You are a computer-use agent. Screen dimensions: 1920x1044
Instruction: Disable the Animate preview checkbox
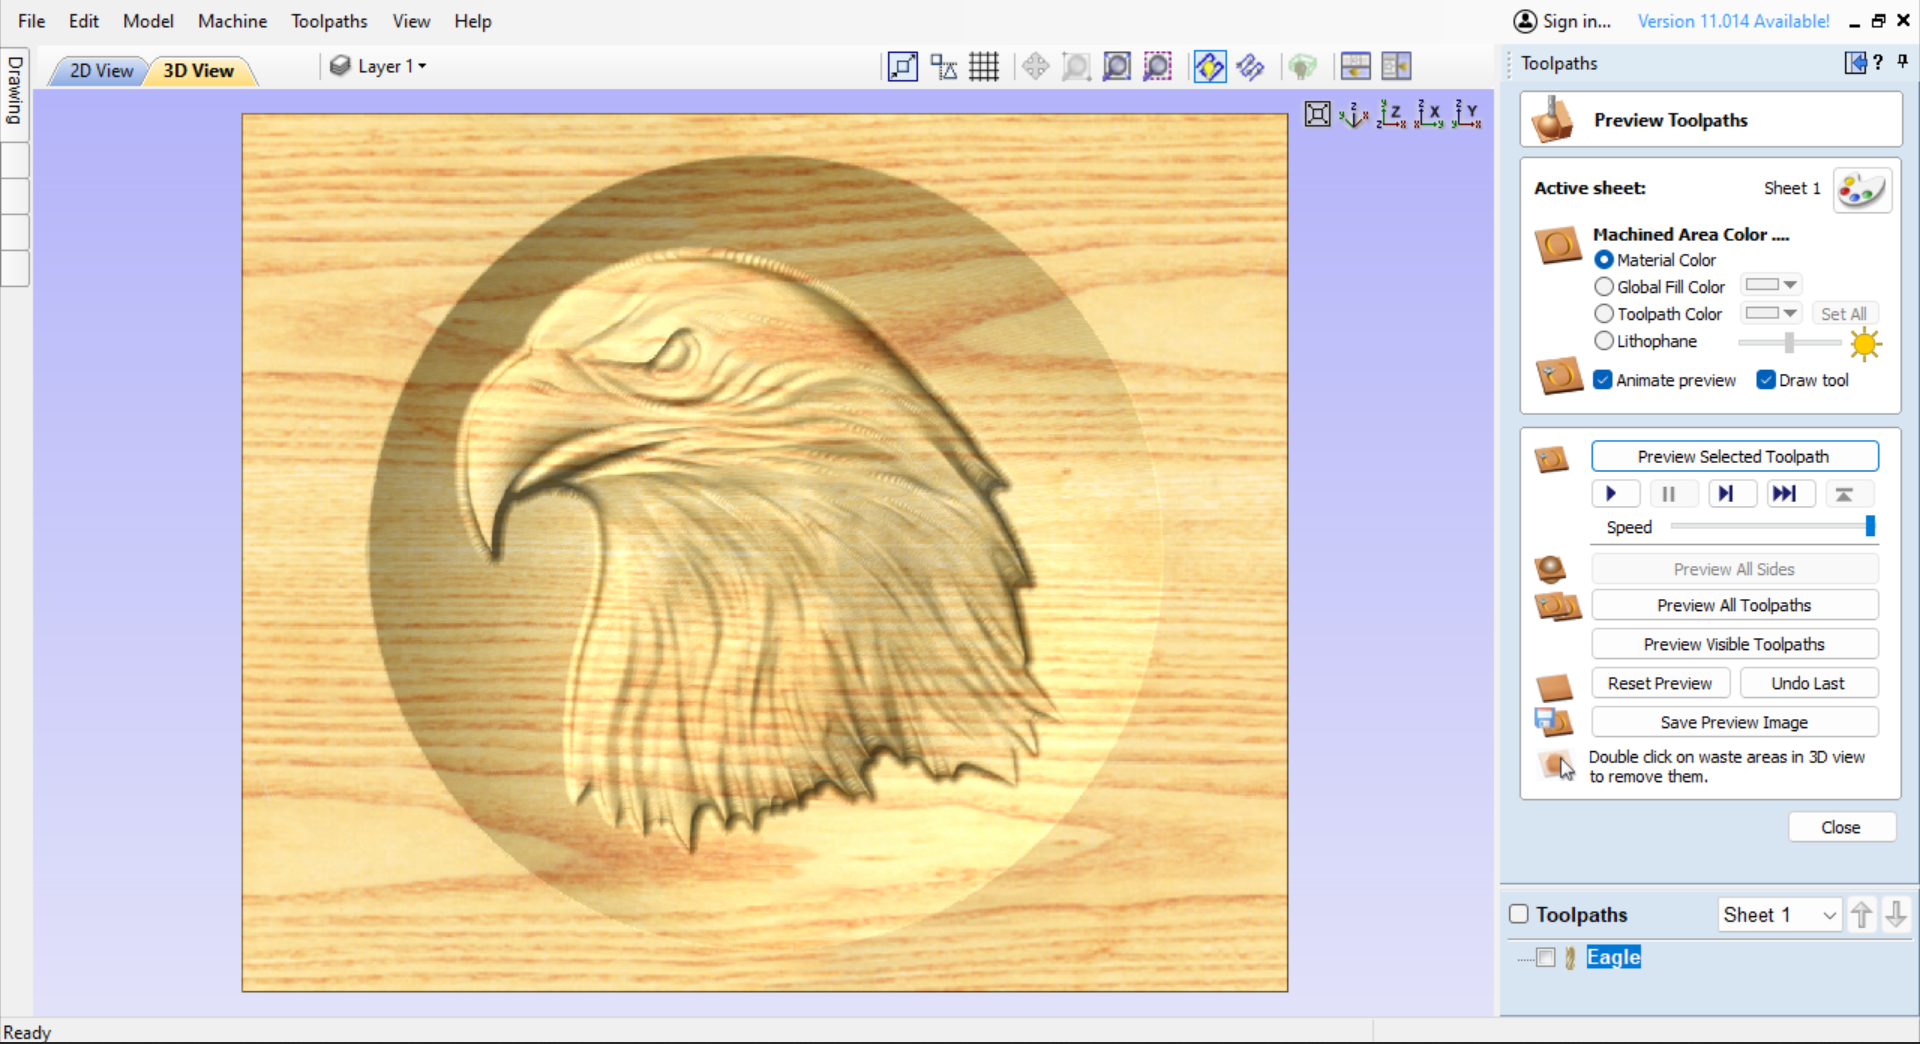[1604, 380]
